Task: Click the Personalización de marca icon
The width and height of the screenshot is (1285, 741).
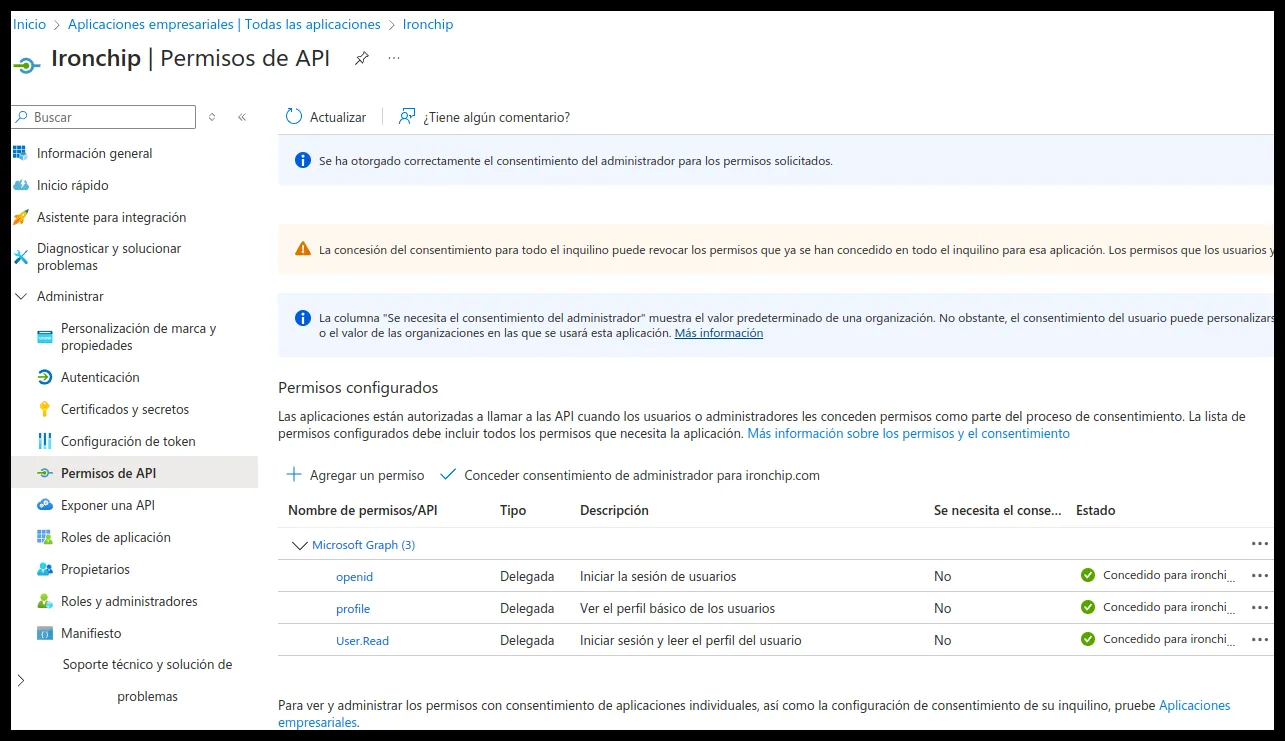Action: 44,337
